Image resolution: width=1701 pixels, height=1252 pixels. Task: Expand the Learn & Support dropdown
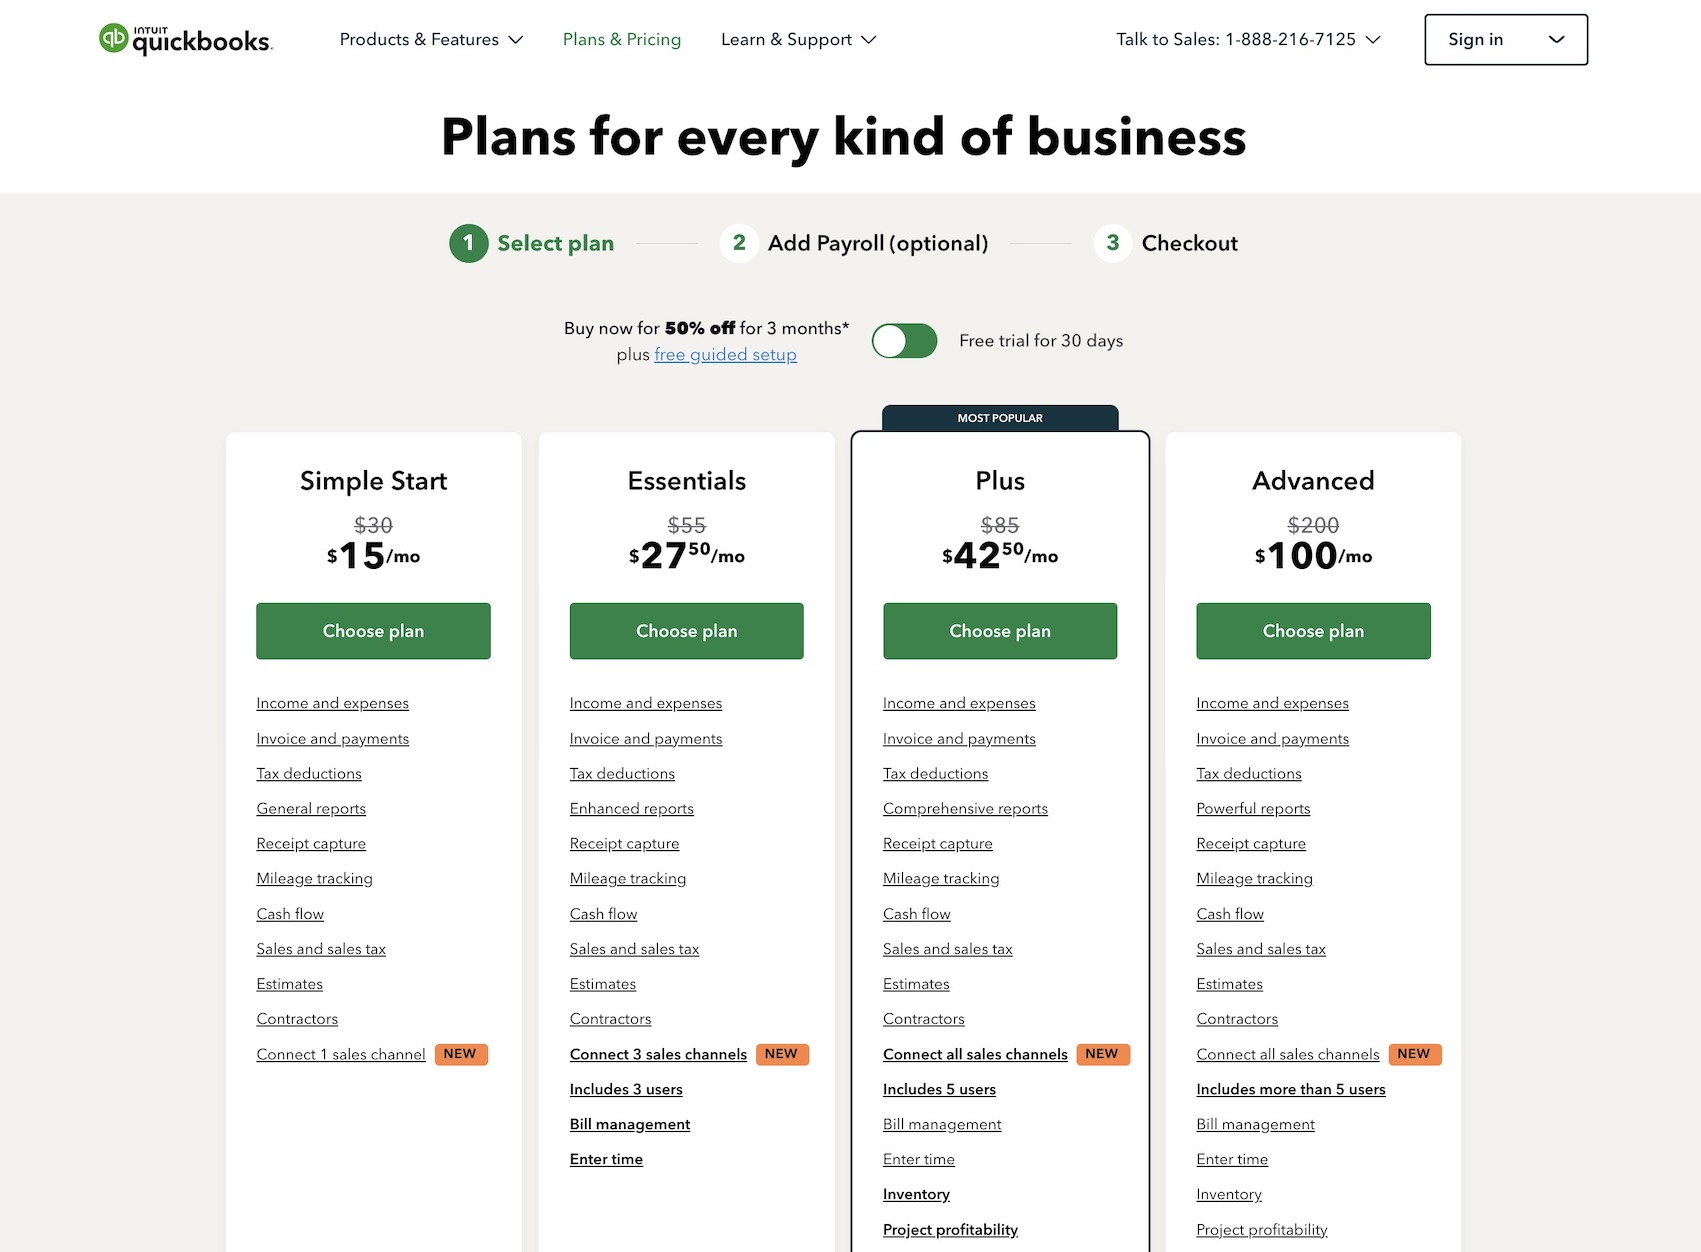[797, 39]
